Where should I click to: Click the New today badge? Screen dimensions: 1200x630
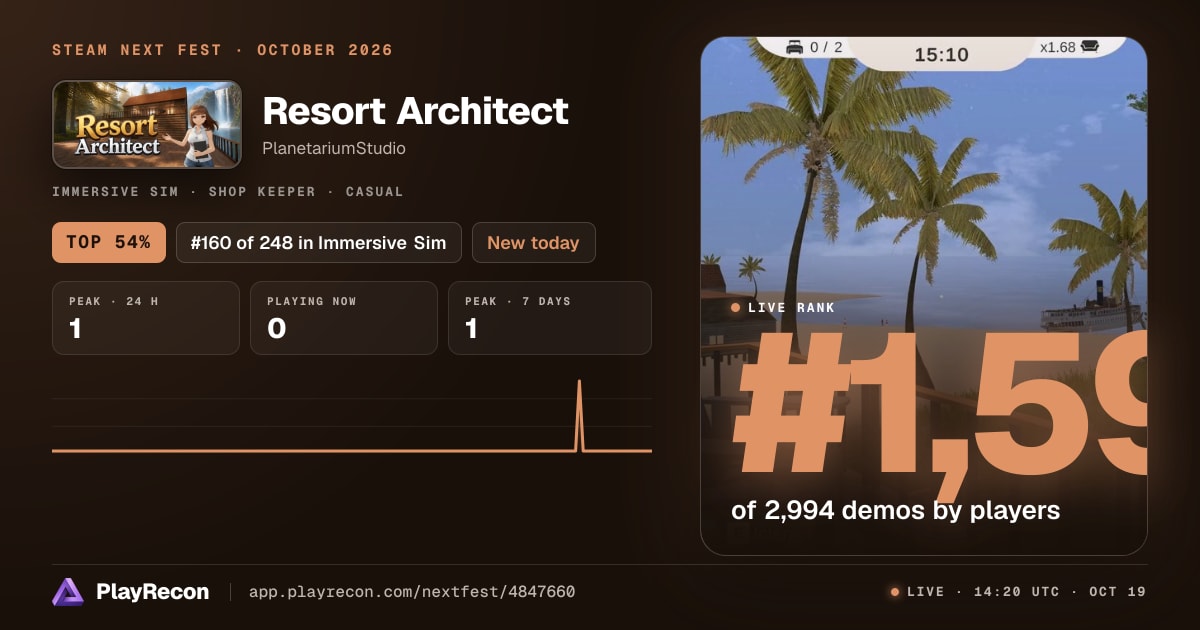coord(534,243)
